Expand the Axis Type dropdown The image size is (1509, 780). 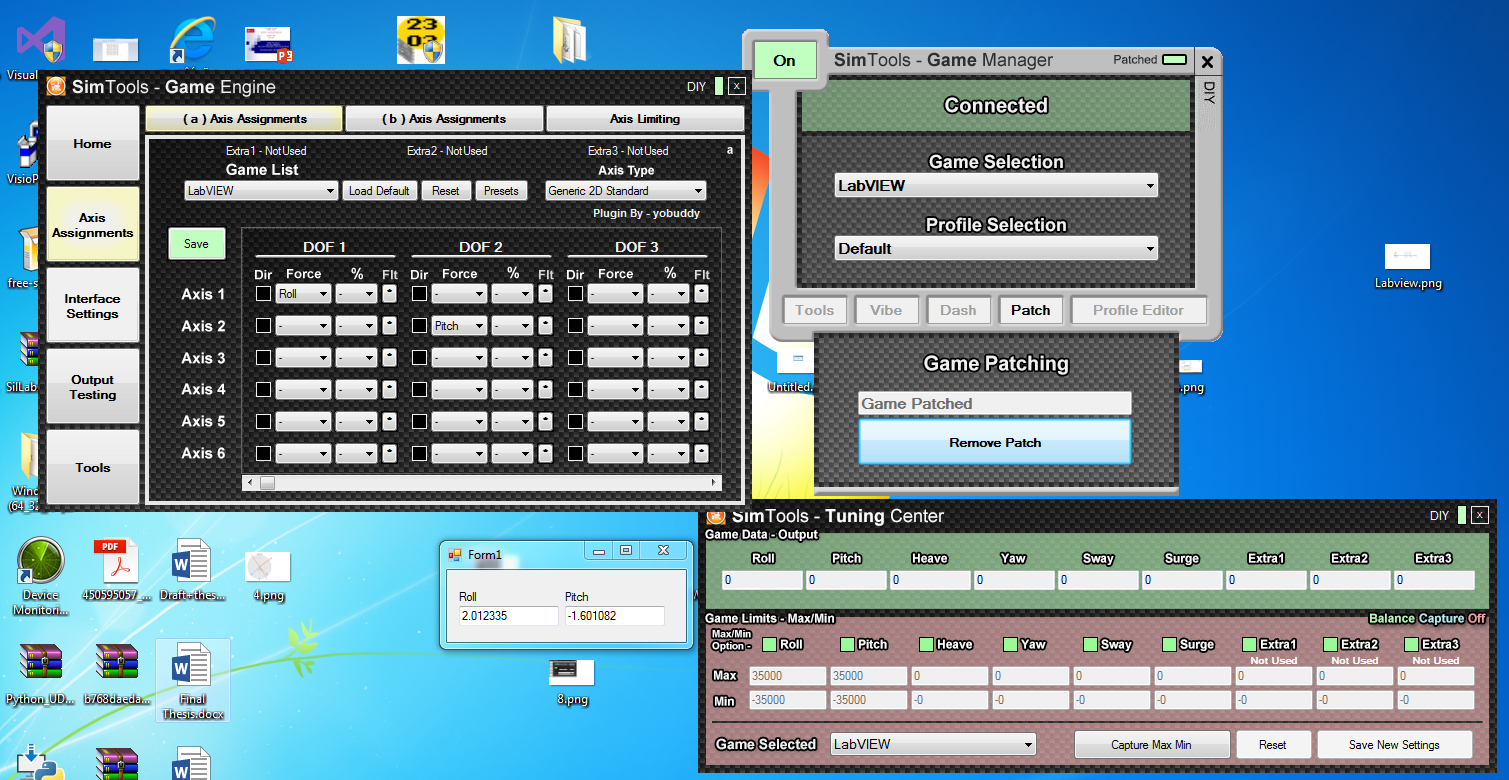pos(625,191)
